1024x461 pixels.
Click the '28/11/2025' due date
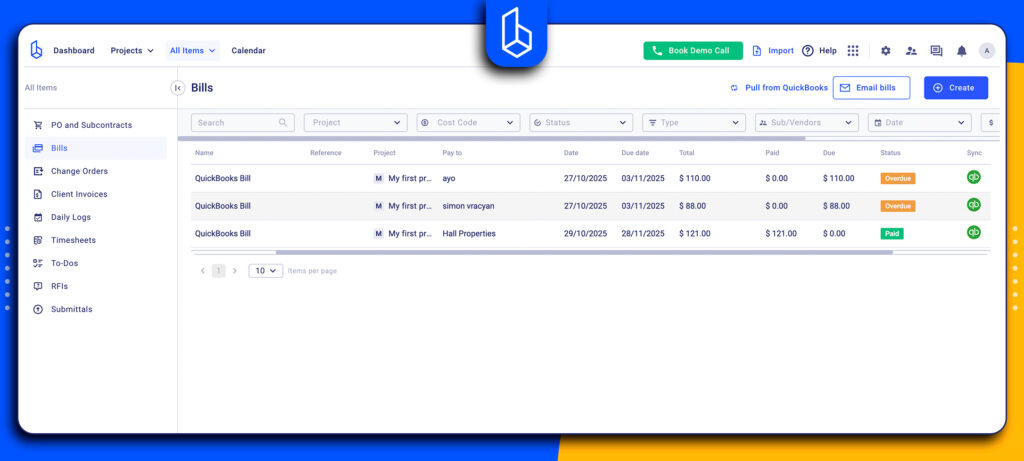[643, 233]
